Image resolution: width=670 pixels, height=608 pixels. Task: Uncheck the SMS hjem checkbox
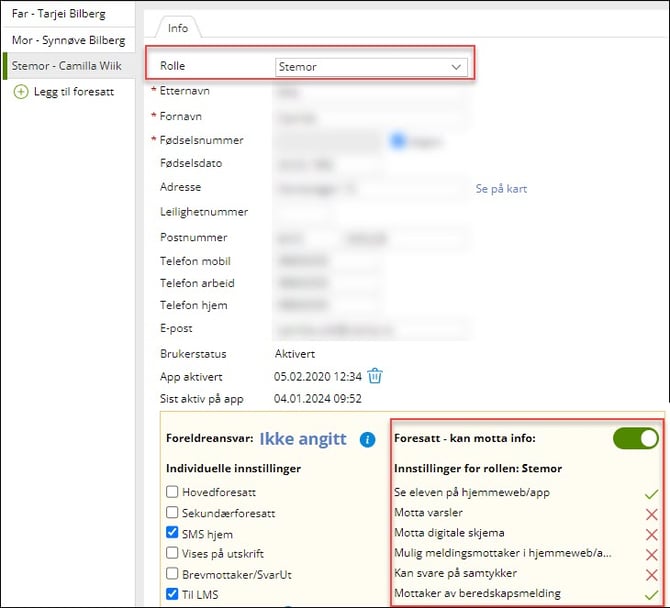tap(173, 533)
